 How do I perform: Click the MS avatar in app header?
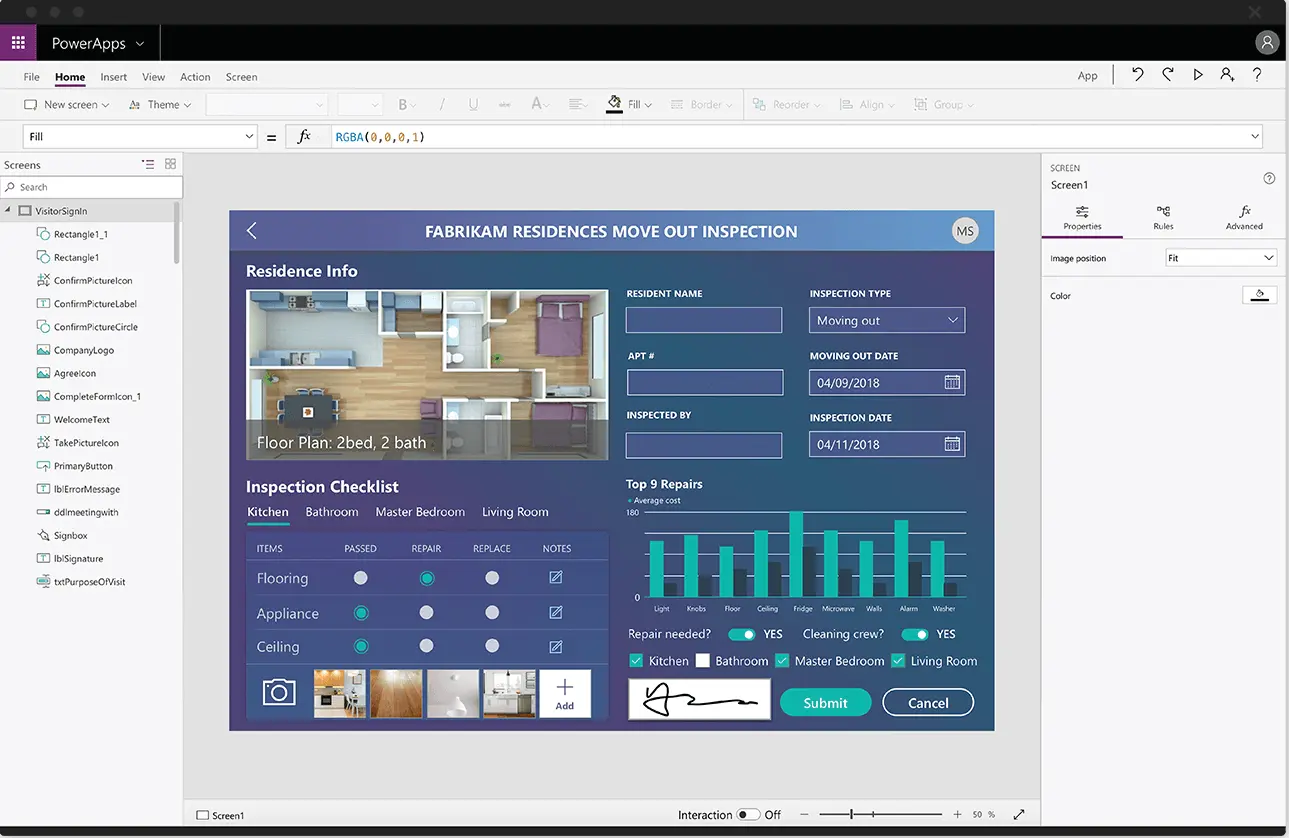coord(964,231)
